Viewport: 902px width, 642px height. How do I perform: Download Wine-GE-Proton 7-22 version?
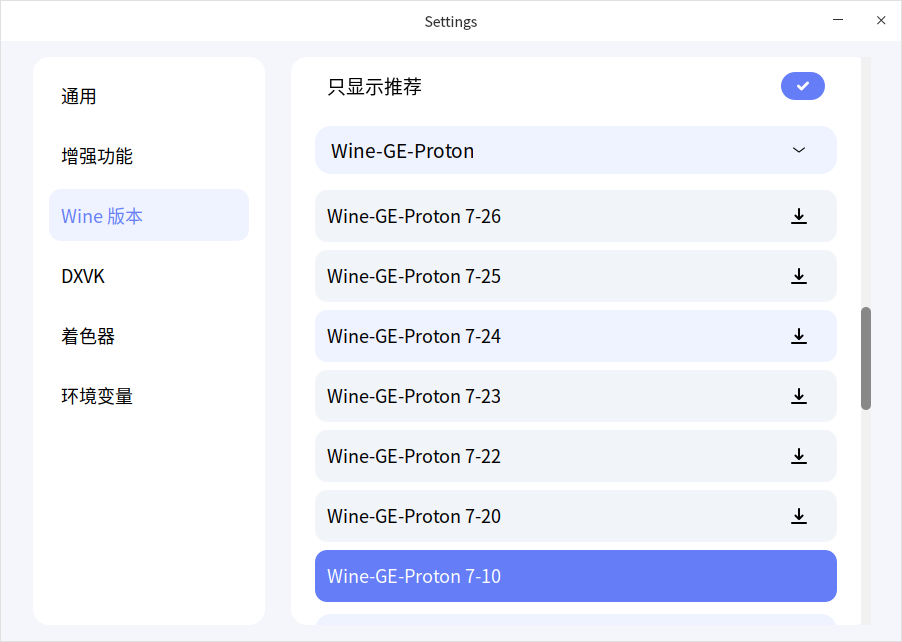[x=799, y=456]
